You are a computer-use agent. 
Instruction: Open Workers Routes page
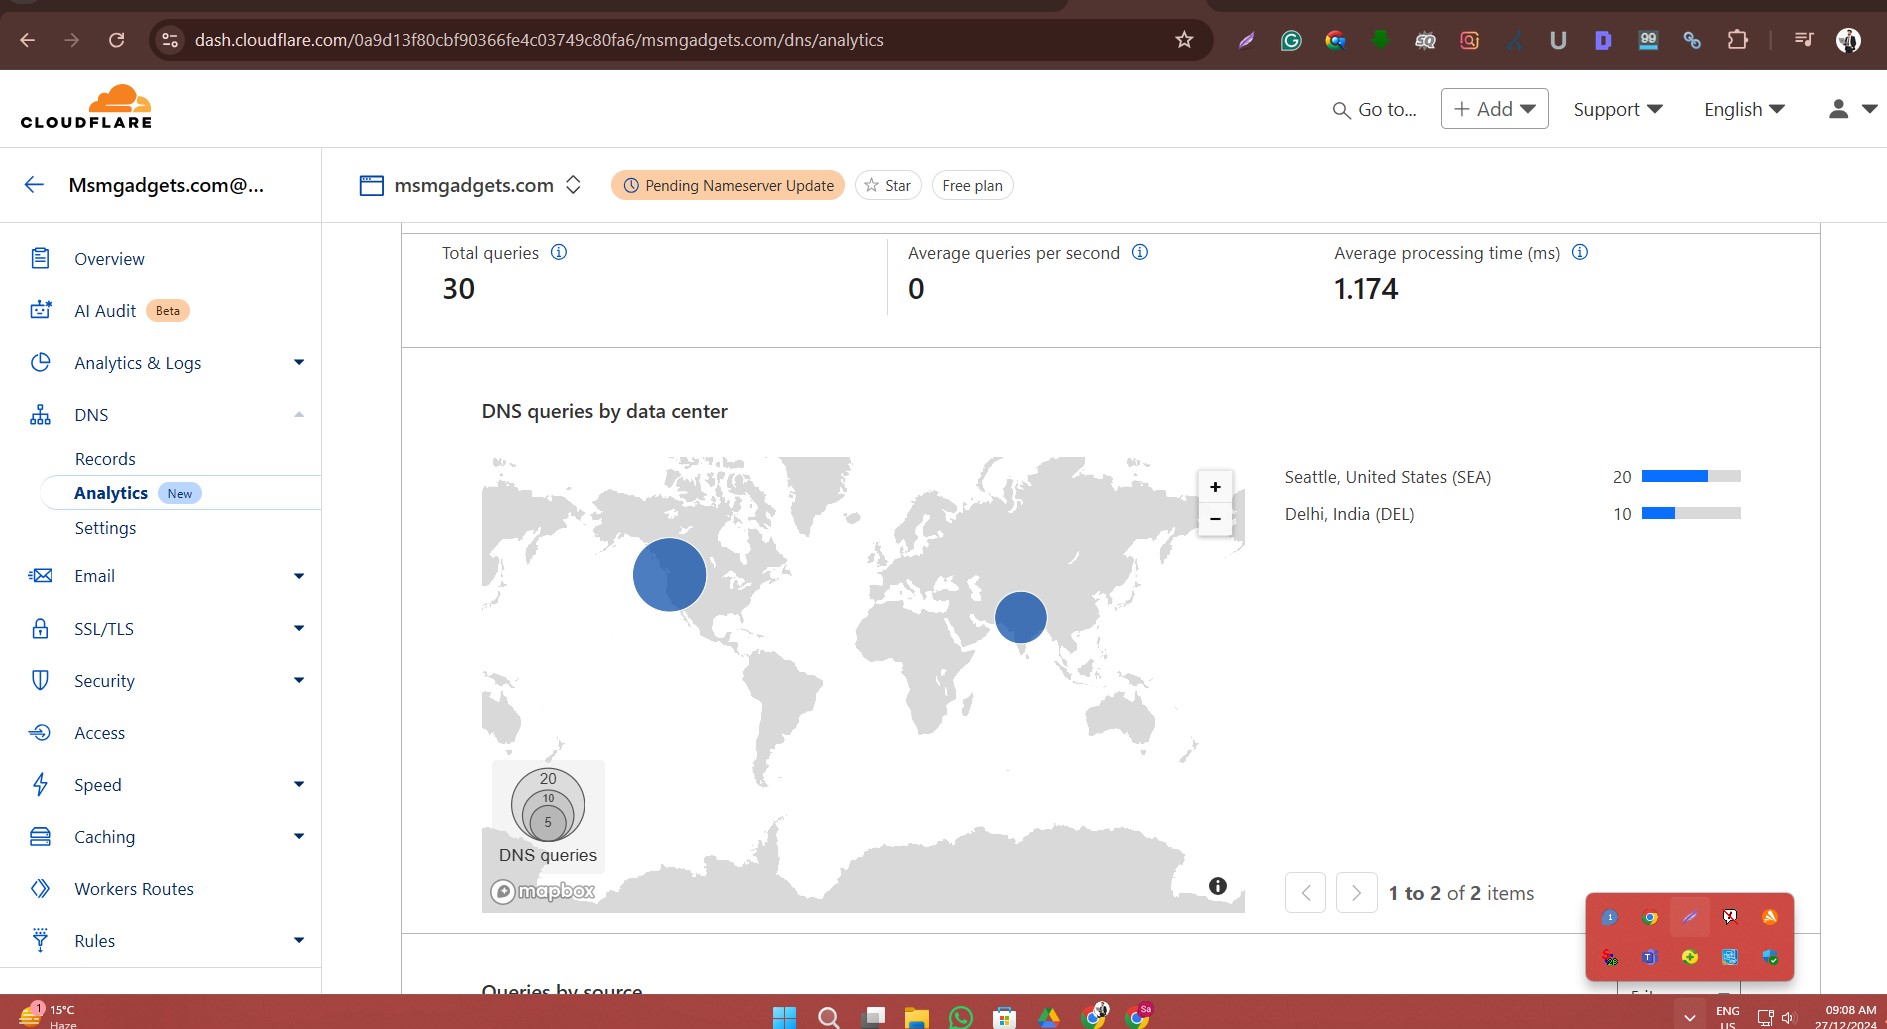[x=134, y=888]
